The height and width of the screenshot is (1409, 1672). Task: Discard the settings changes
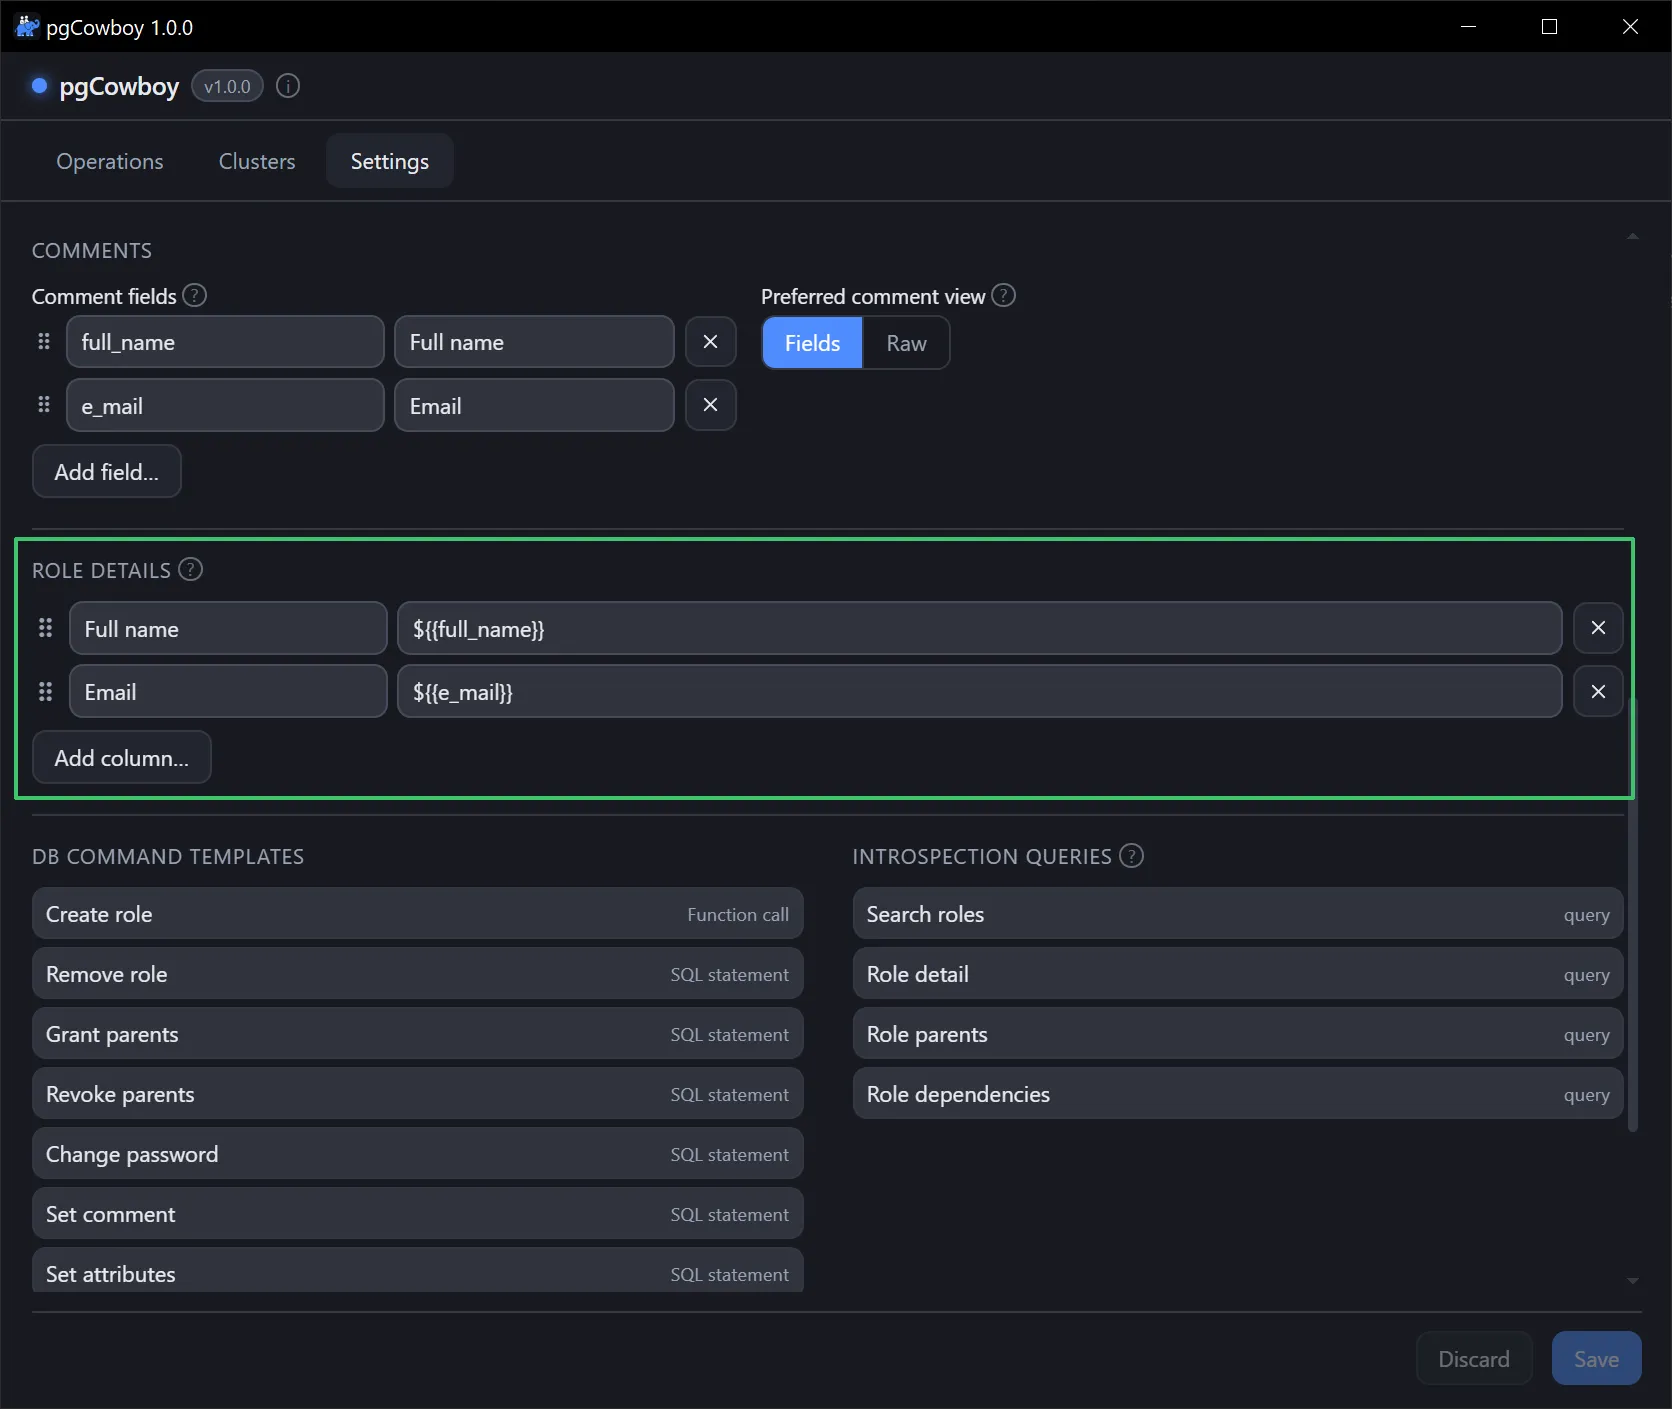tap(1474, 1358)
